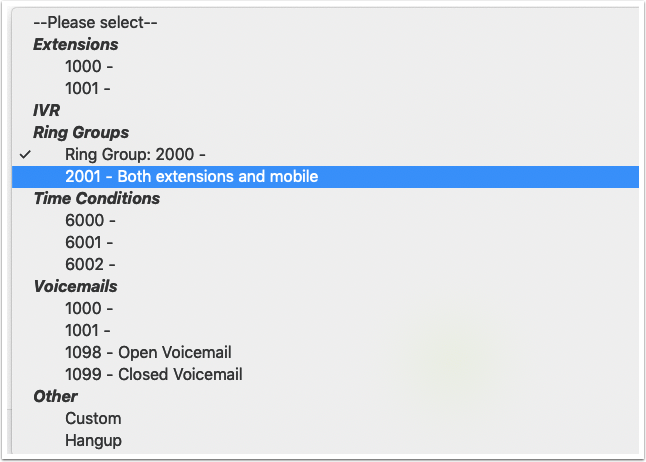
Task: Choose voicemail 1000 under Voicemails
Action: point(88,308)
